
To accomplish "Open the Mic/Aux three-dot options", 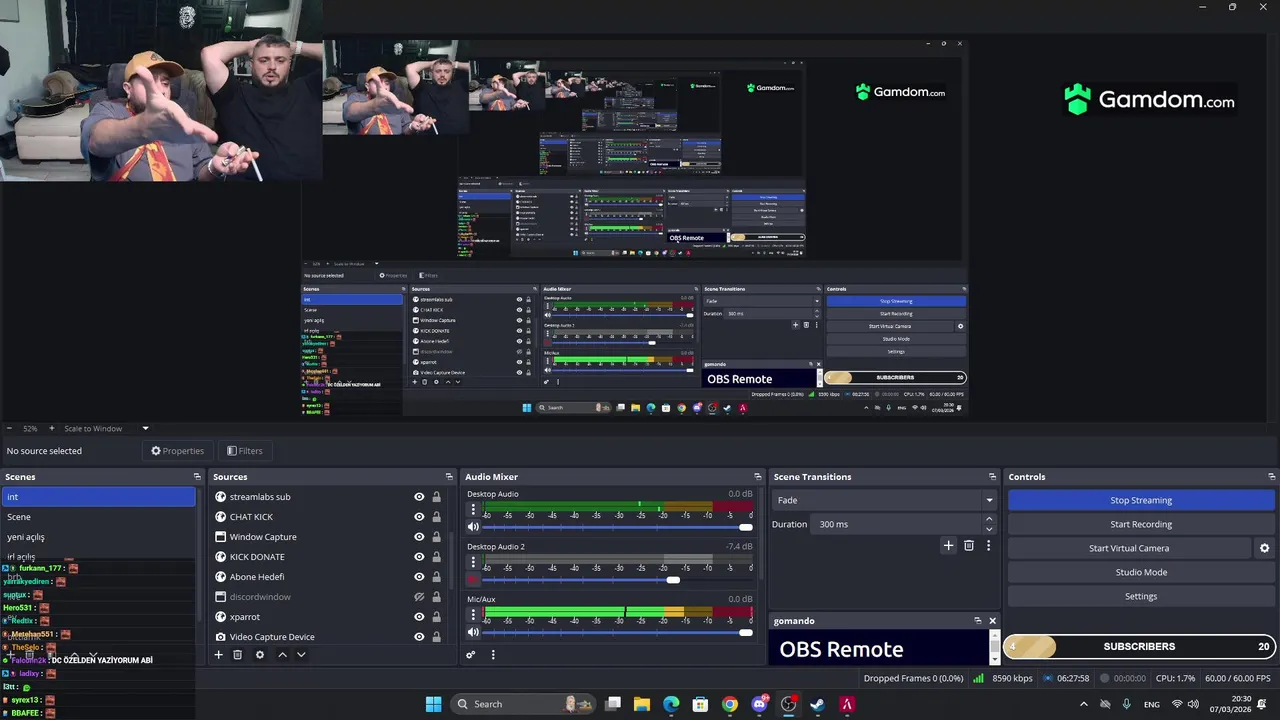I will tap(473, 615).
